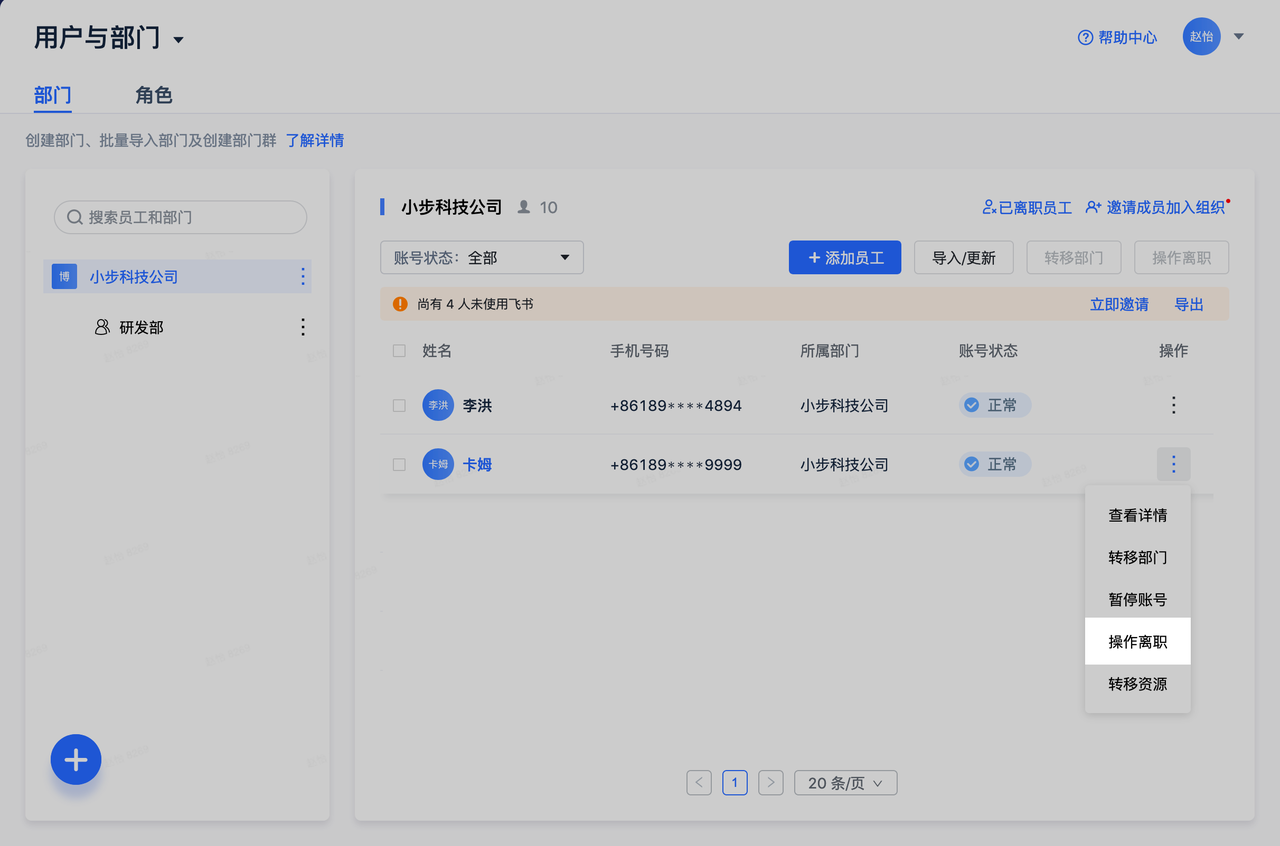Switch to the 角色 tab
1280x846 pixels.
154,95
